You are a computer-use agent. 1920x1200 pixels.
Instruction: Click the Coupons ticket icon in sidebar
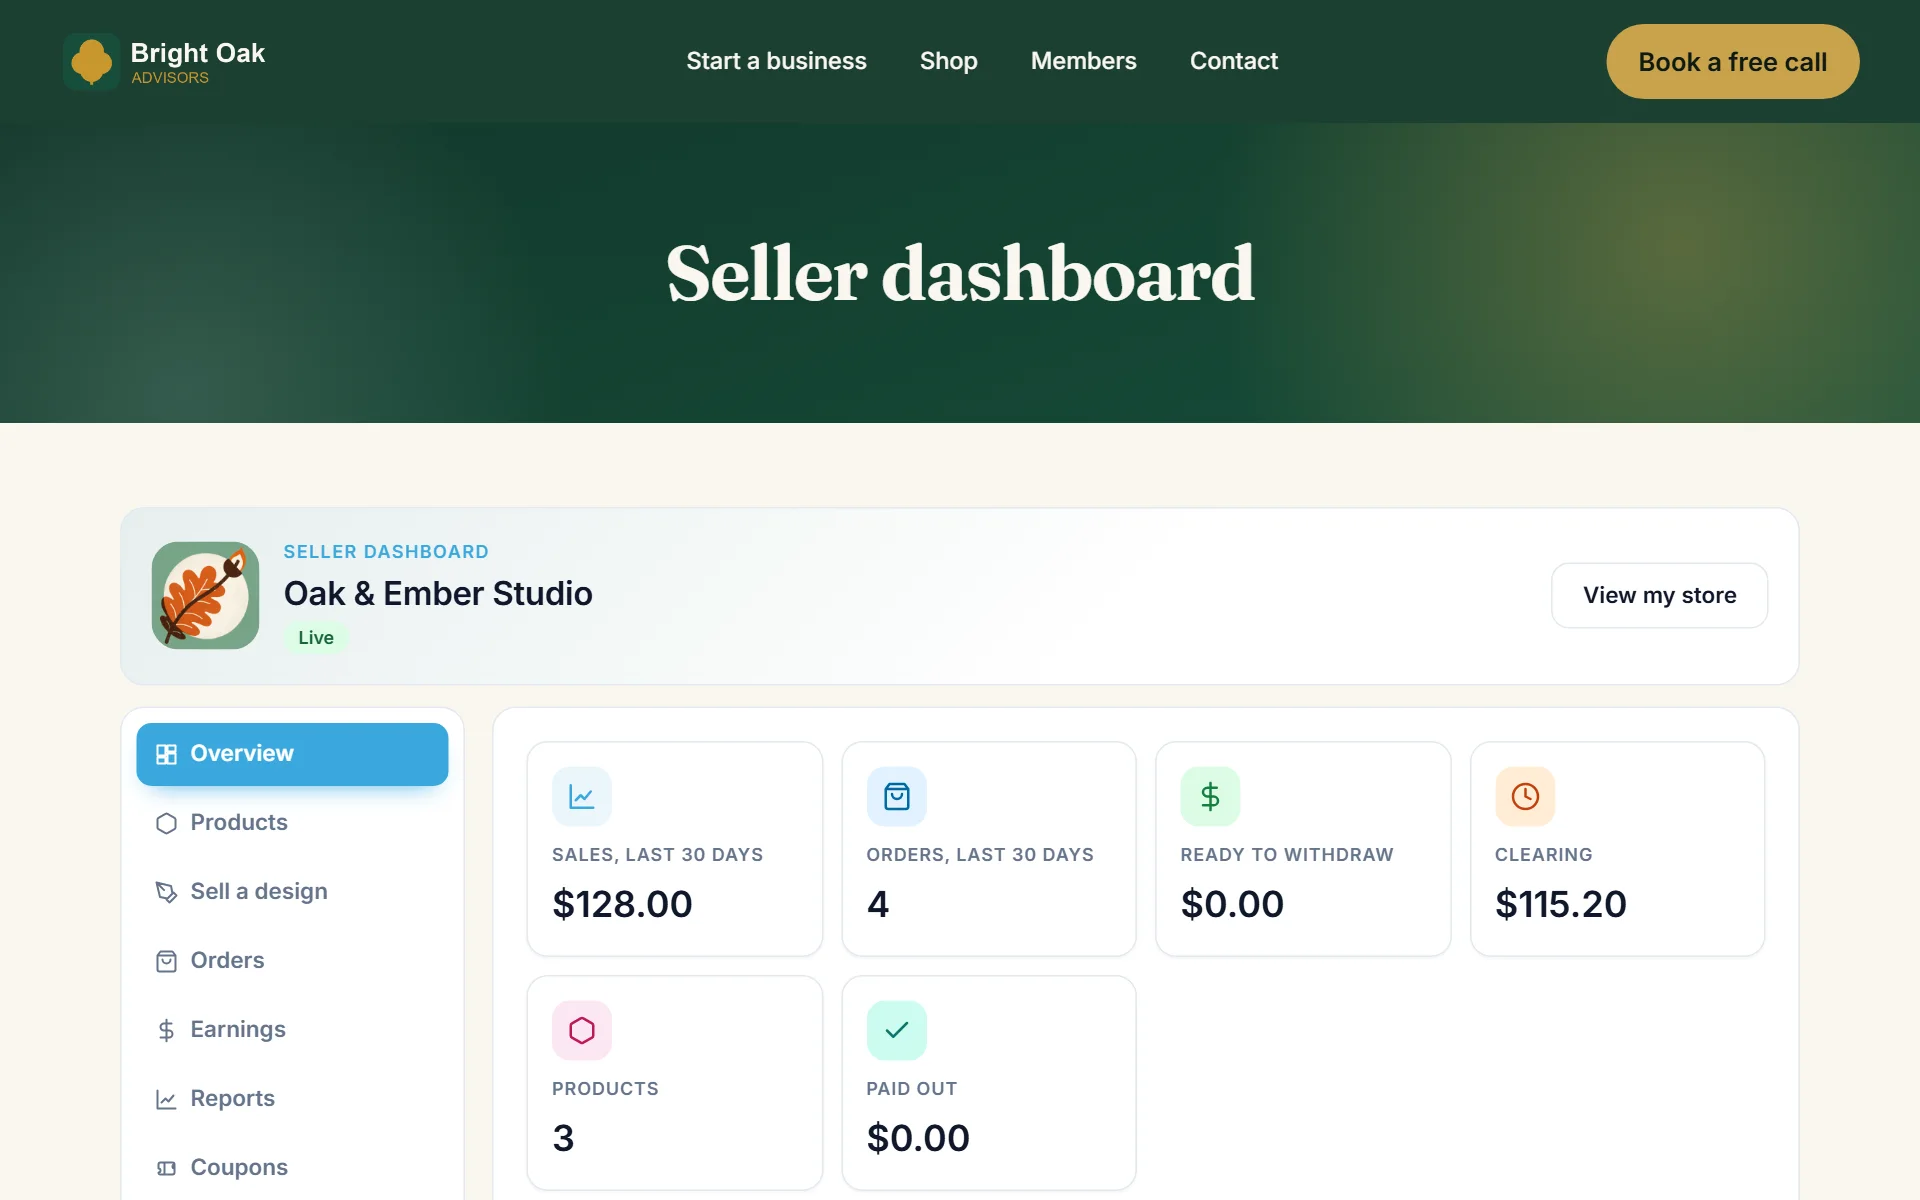tap(166, 1168)
